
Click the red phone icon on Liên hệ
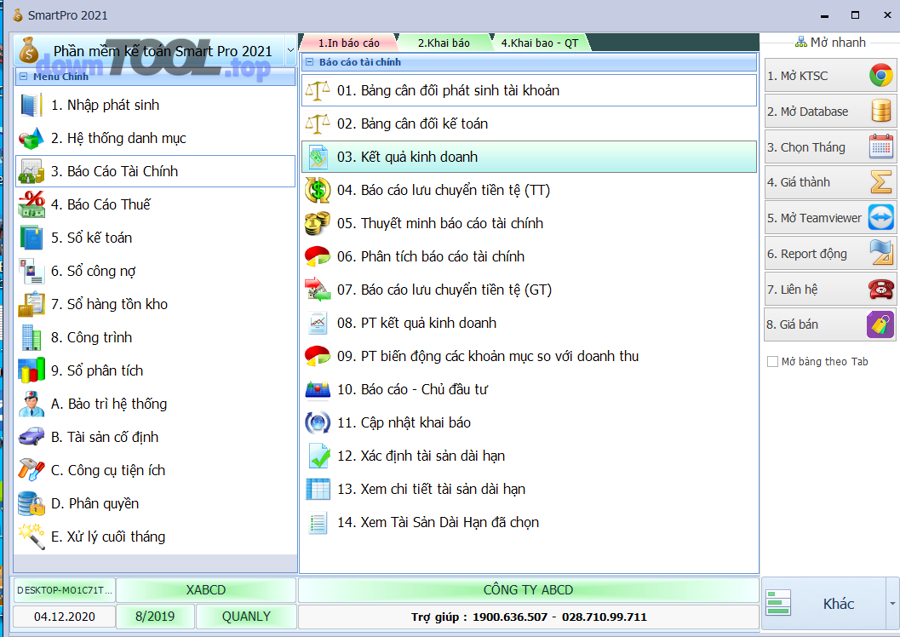(880, 289)
